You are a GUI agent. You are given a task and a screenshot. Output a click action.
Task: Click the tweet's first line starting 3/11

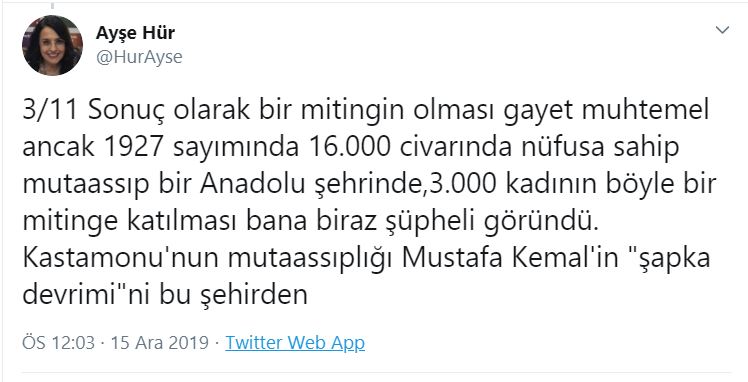point(366,111)
